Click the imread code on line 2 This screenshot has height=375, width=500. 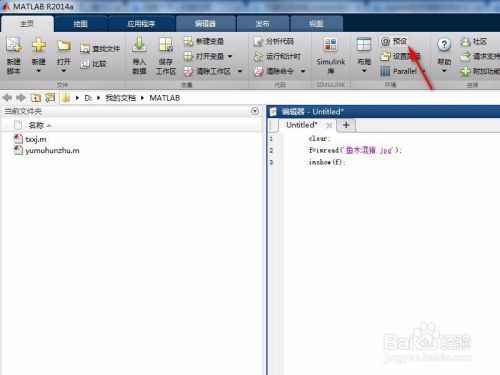pyautogui.click(x=355, y=150)
